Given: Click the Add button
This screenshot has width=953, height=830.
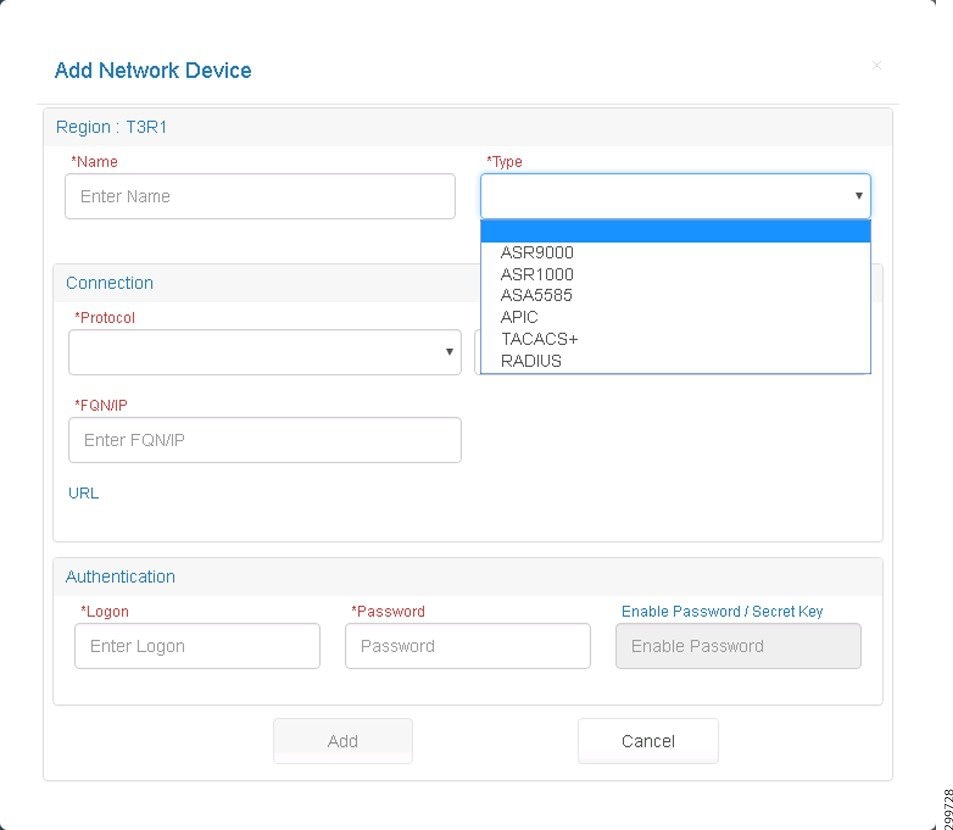Looking at the screenshot, I should (343, 741).
